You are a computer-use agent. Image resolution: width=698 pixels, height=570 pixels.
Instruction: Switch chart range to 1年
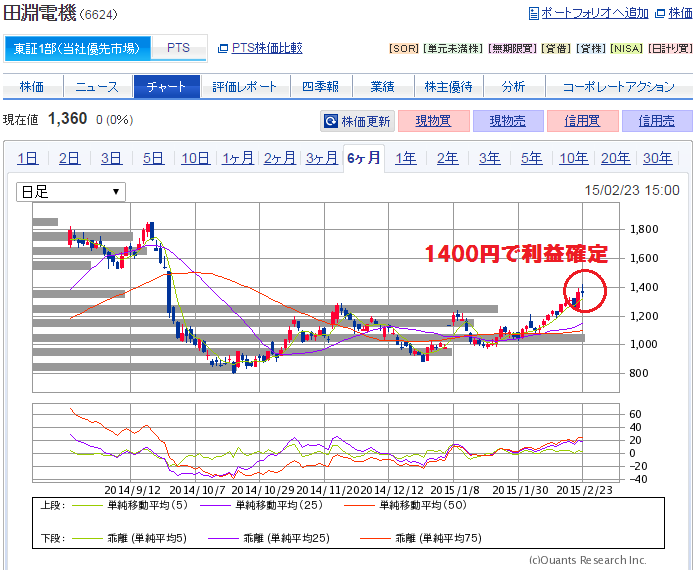pos(406,158)
